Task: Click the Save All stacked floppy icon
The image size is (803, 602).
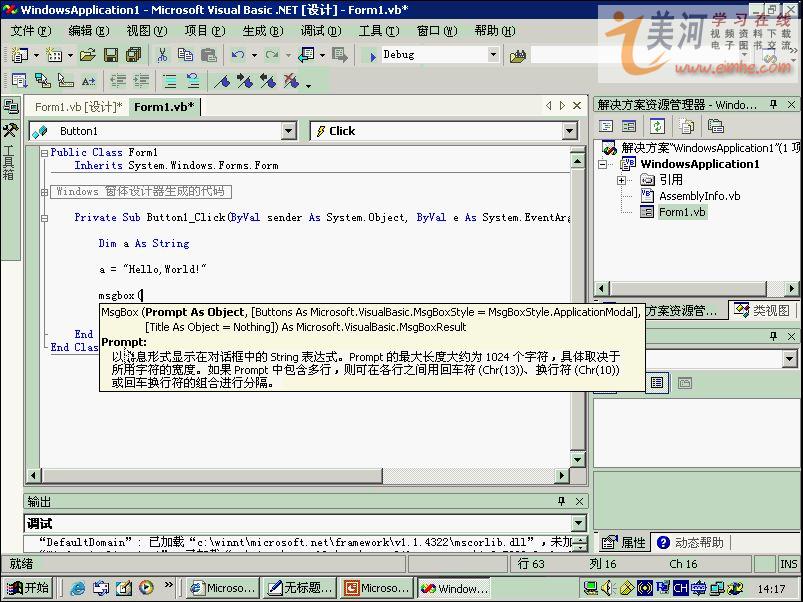Action: [x=134, y=55]
